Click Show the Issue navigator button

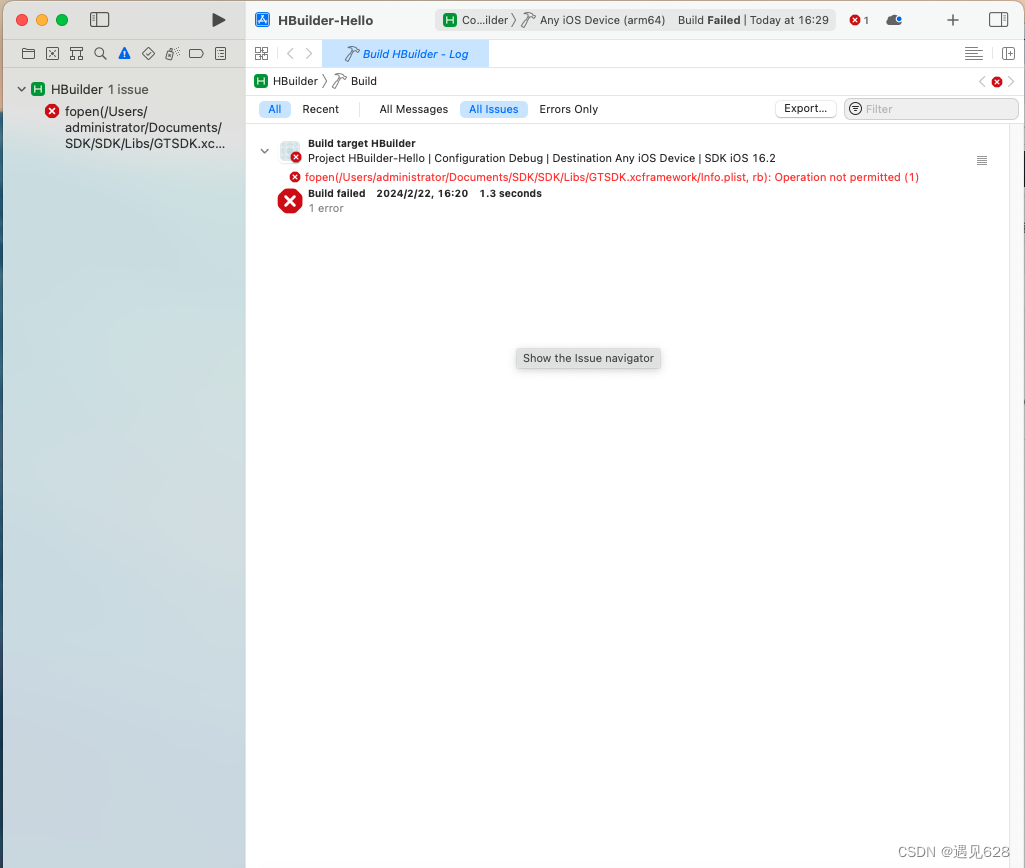pyautogui.click(x=588, y=358)
